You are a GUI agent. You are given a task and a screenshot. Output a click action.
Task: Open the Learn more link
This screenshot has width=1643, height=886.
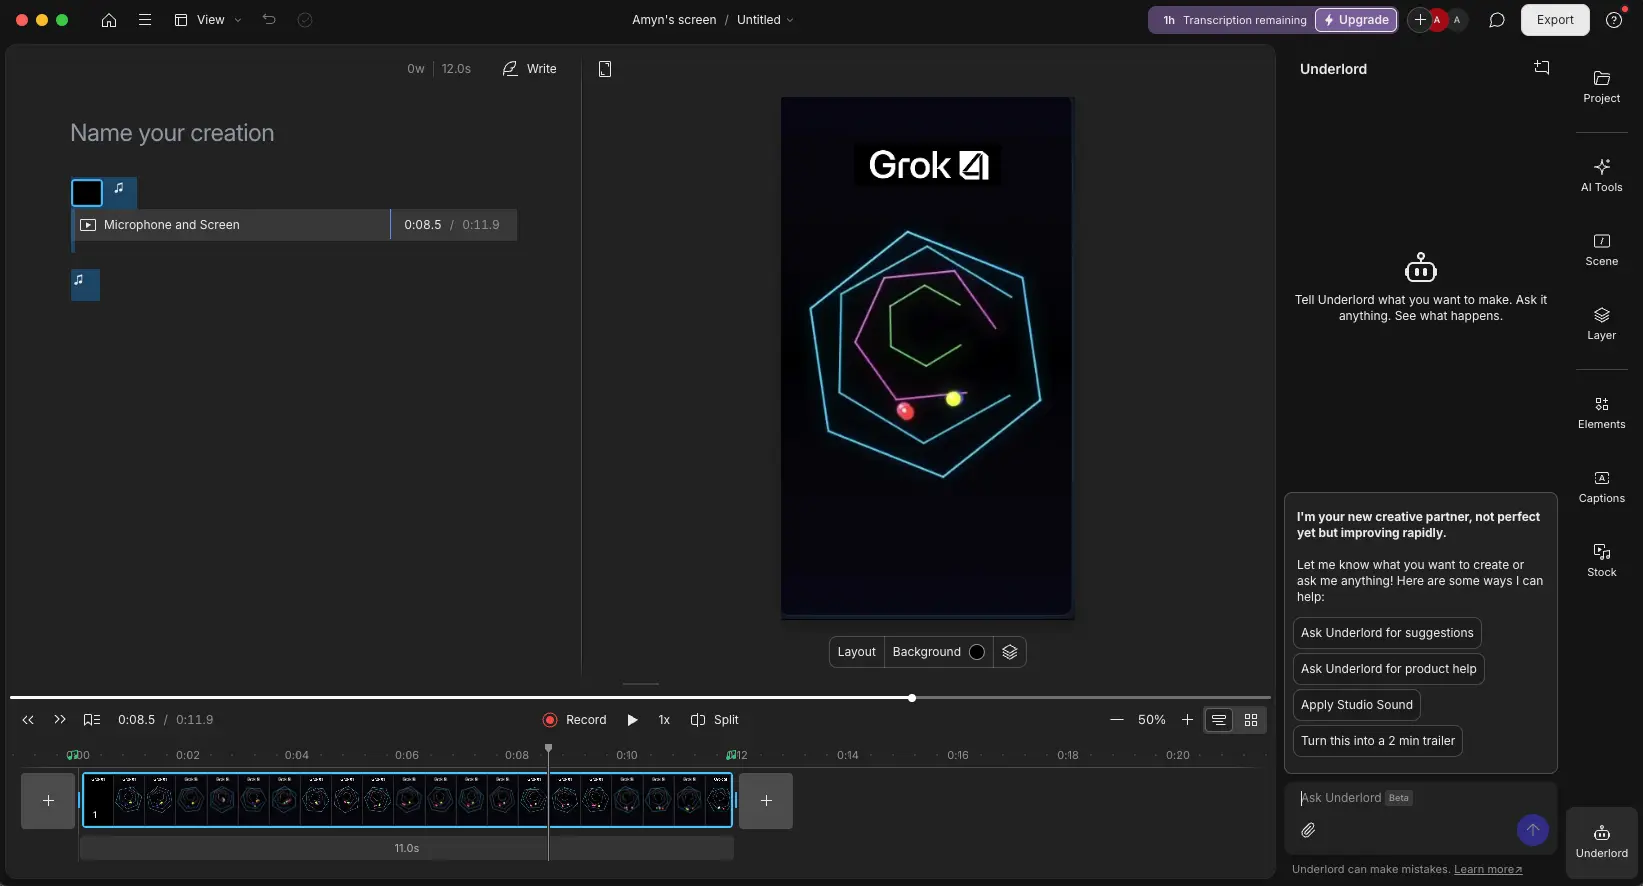click(x=1488, y=870)
